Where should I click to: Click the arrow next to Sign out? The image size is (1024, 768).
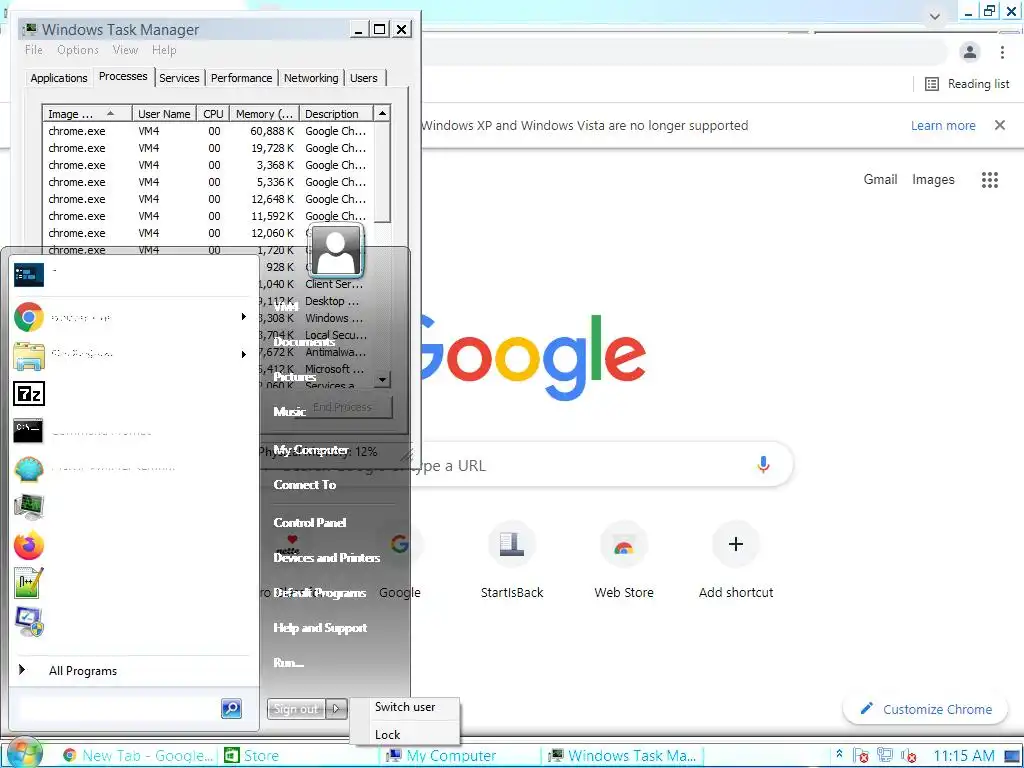[336, 709]
